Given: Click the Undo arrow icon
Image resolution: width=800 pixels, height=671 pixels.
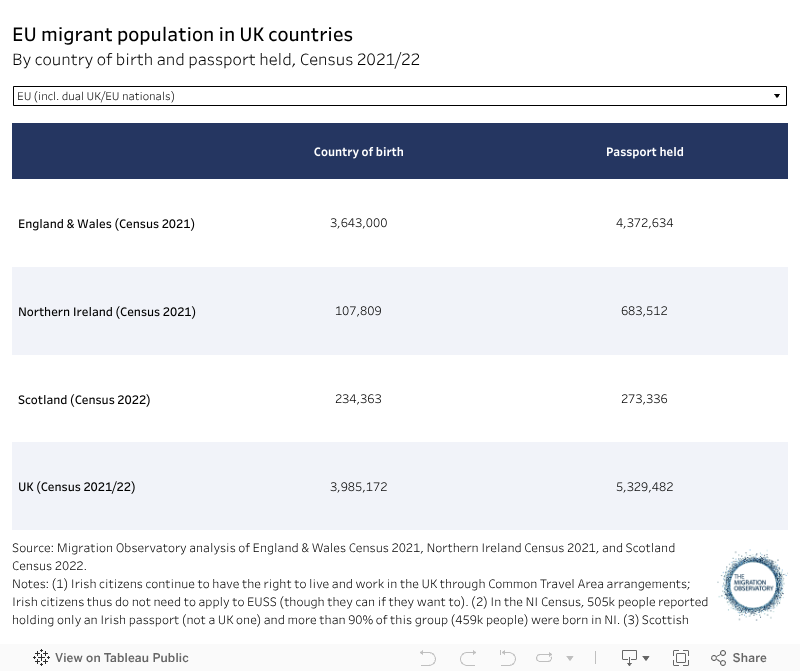Looking at the screenshot, I should pyautogui.click(x=428, y=658).
